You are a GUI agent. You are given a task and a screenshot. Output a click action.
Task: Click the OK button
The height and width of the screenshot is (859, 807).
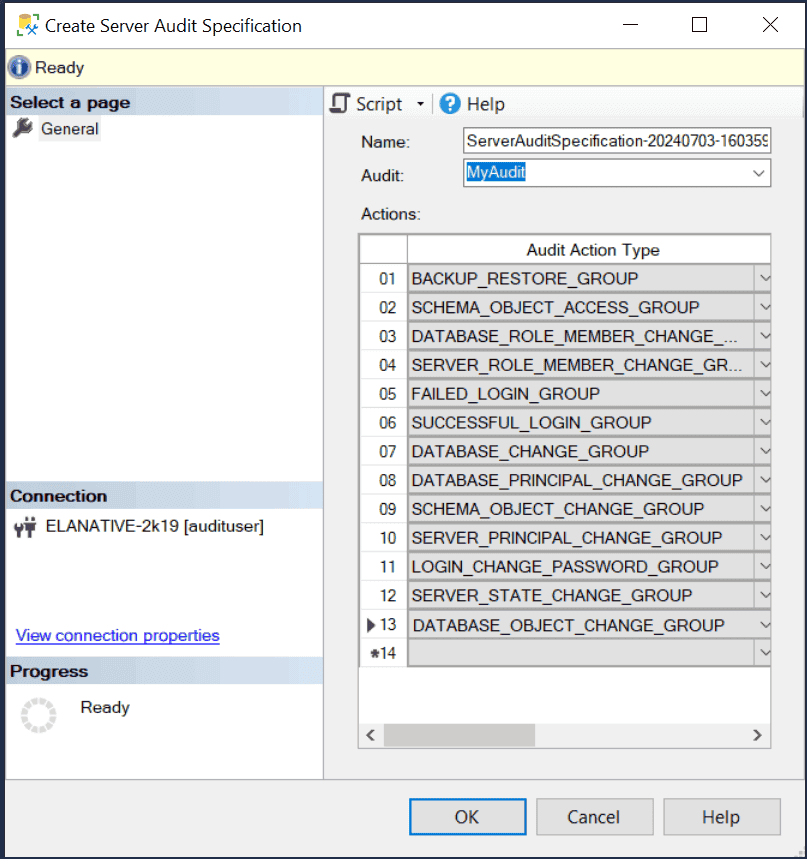click(x=467, y=816)
